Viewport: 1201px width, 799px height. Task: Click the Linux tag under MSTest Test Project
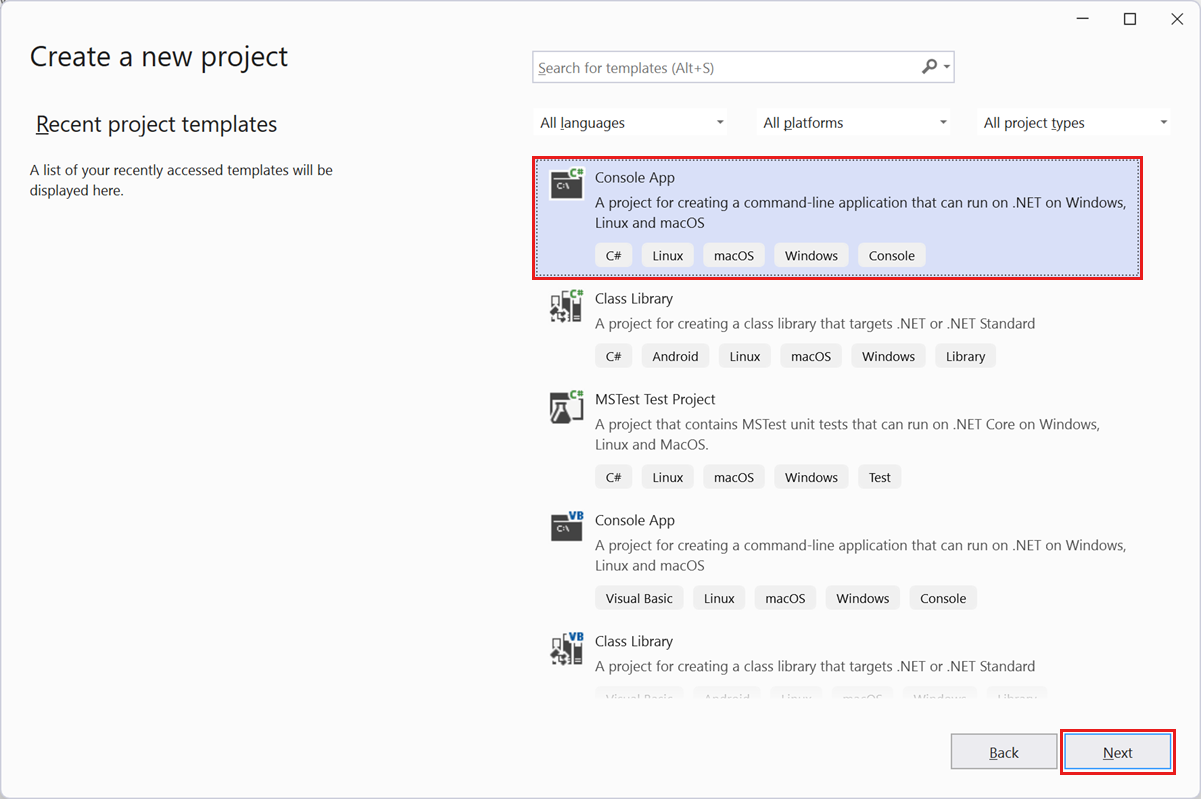[x=667, y=477]
